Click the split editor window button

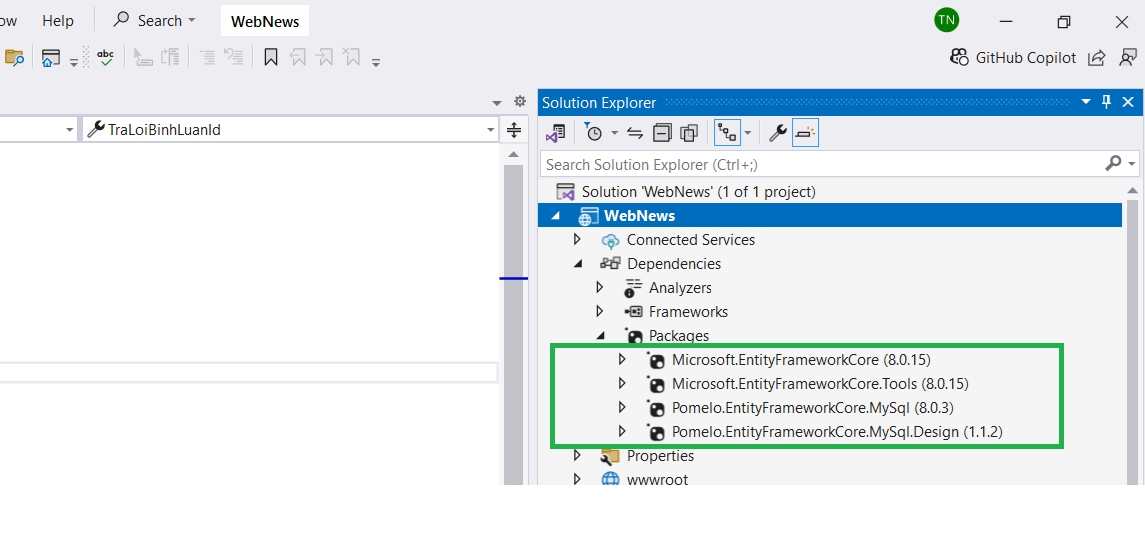point(513,131)
